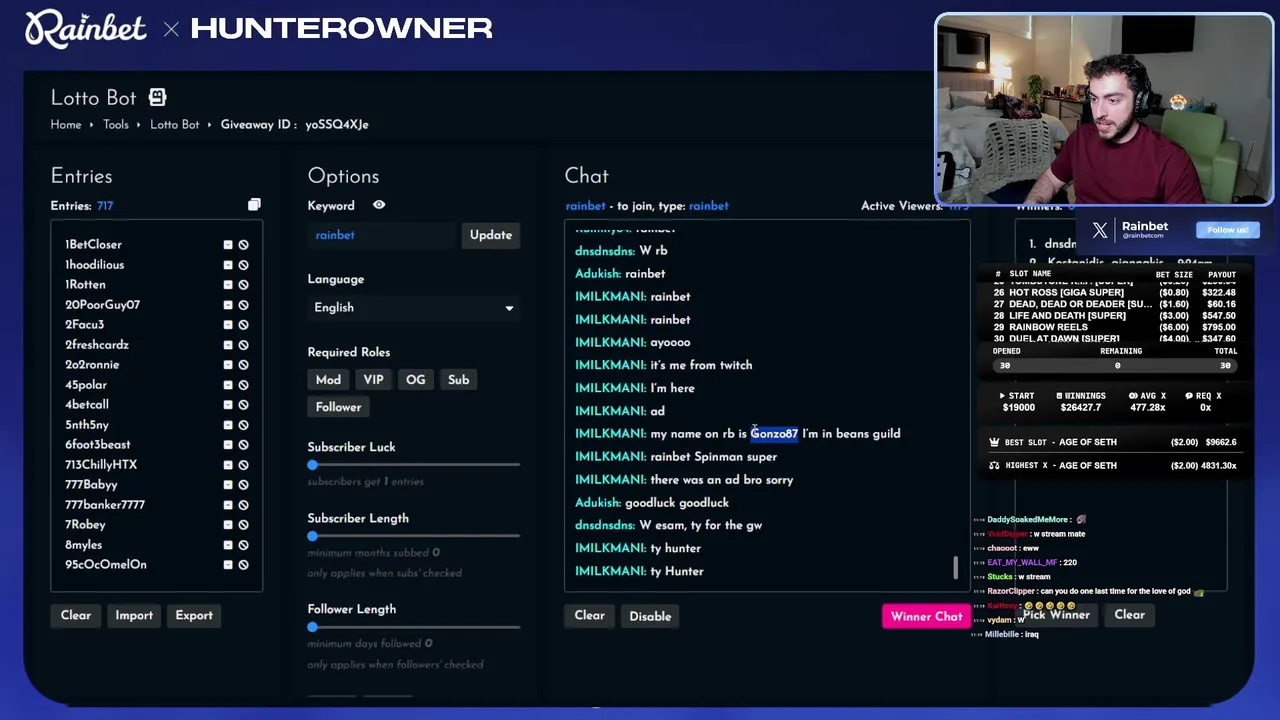Screen dimensions: 1280x720
Task: Click the entries count value 717
Action: point(105,206)
